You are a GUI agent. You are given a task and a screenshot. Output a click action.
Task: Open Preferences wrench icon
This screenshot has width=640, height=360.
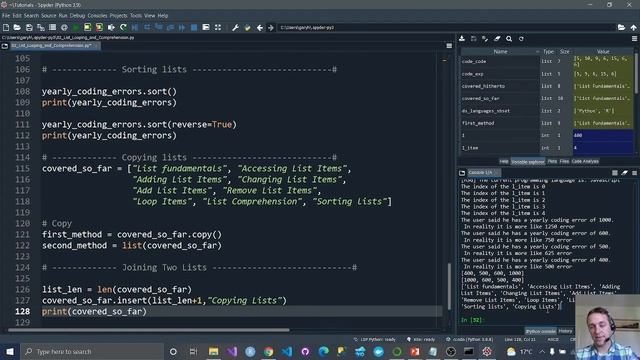click(236, 27)
